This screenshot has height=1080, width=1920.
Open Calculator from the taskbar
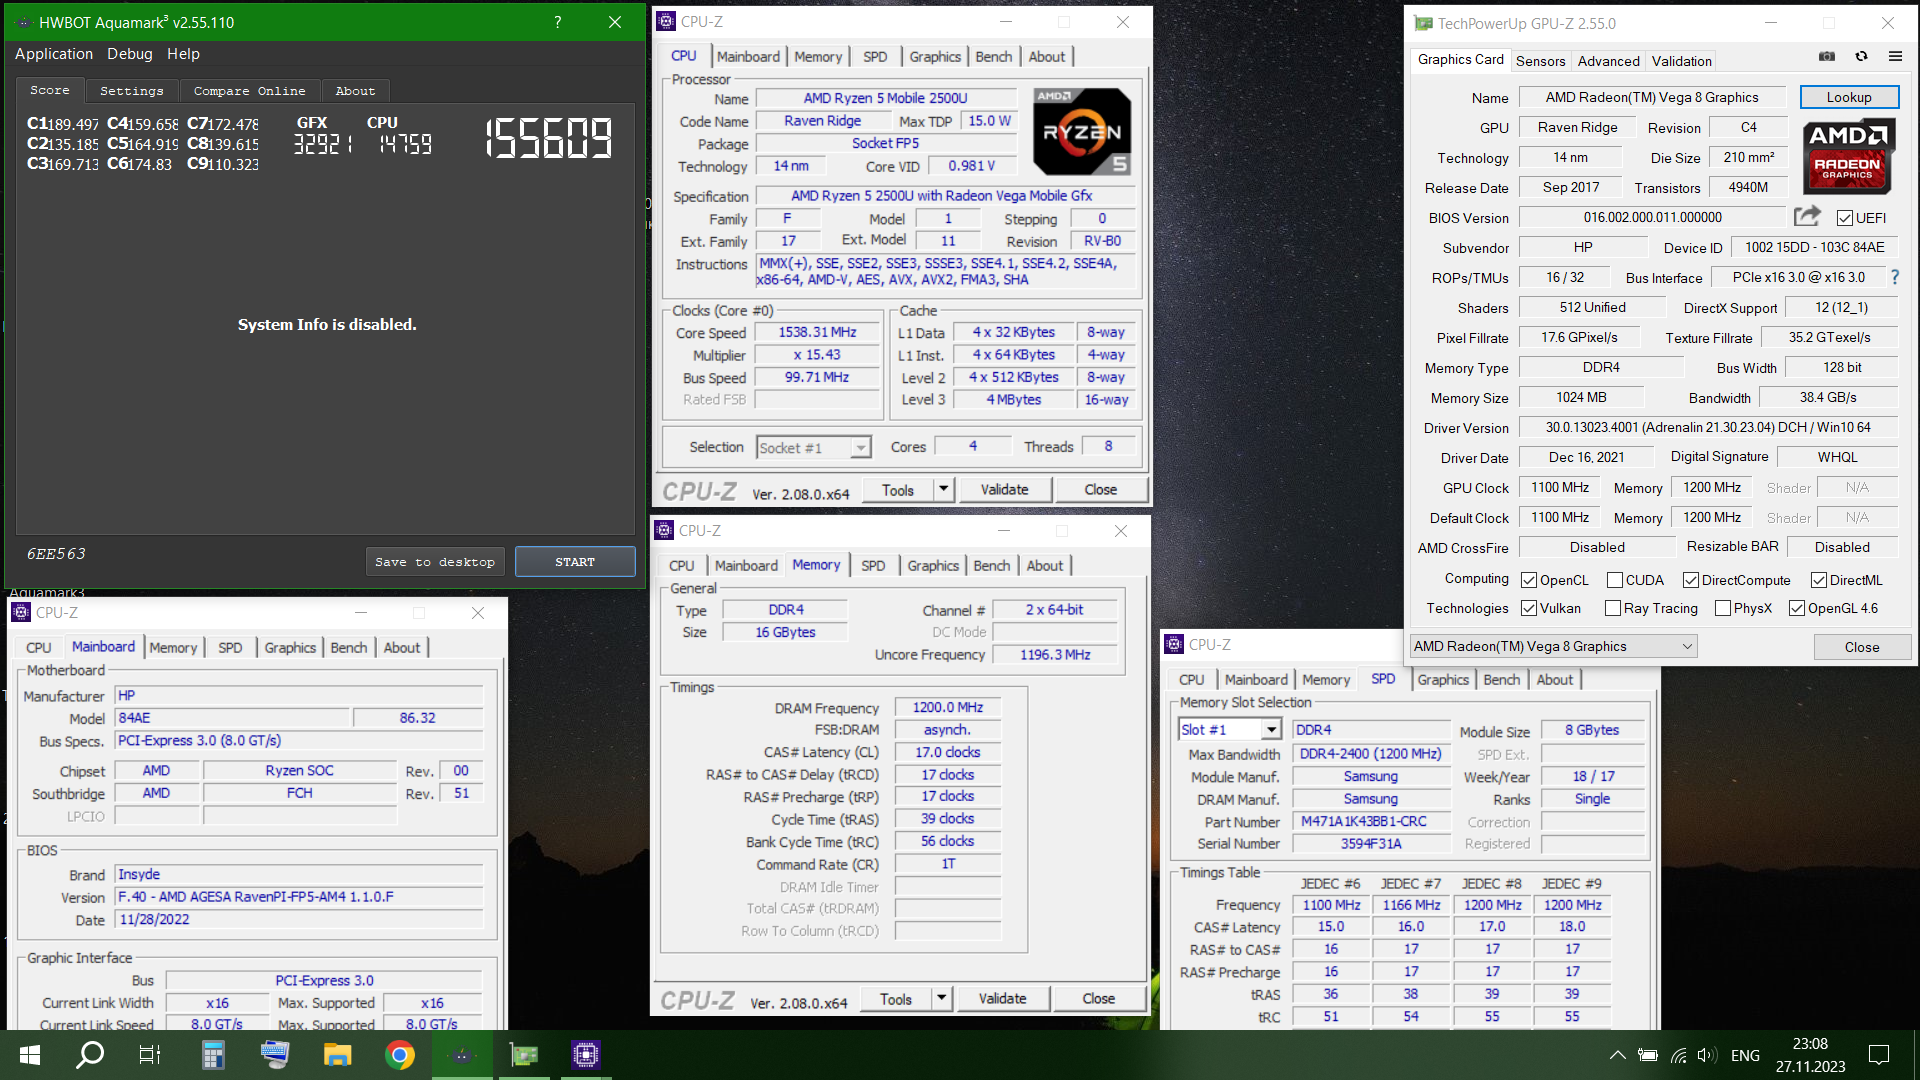click(212, 1055)
